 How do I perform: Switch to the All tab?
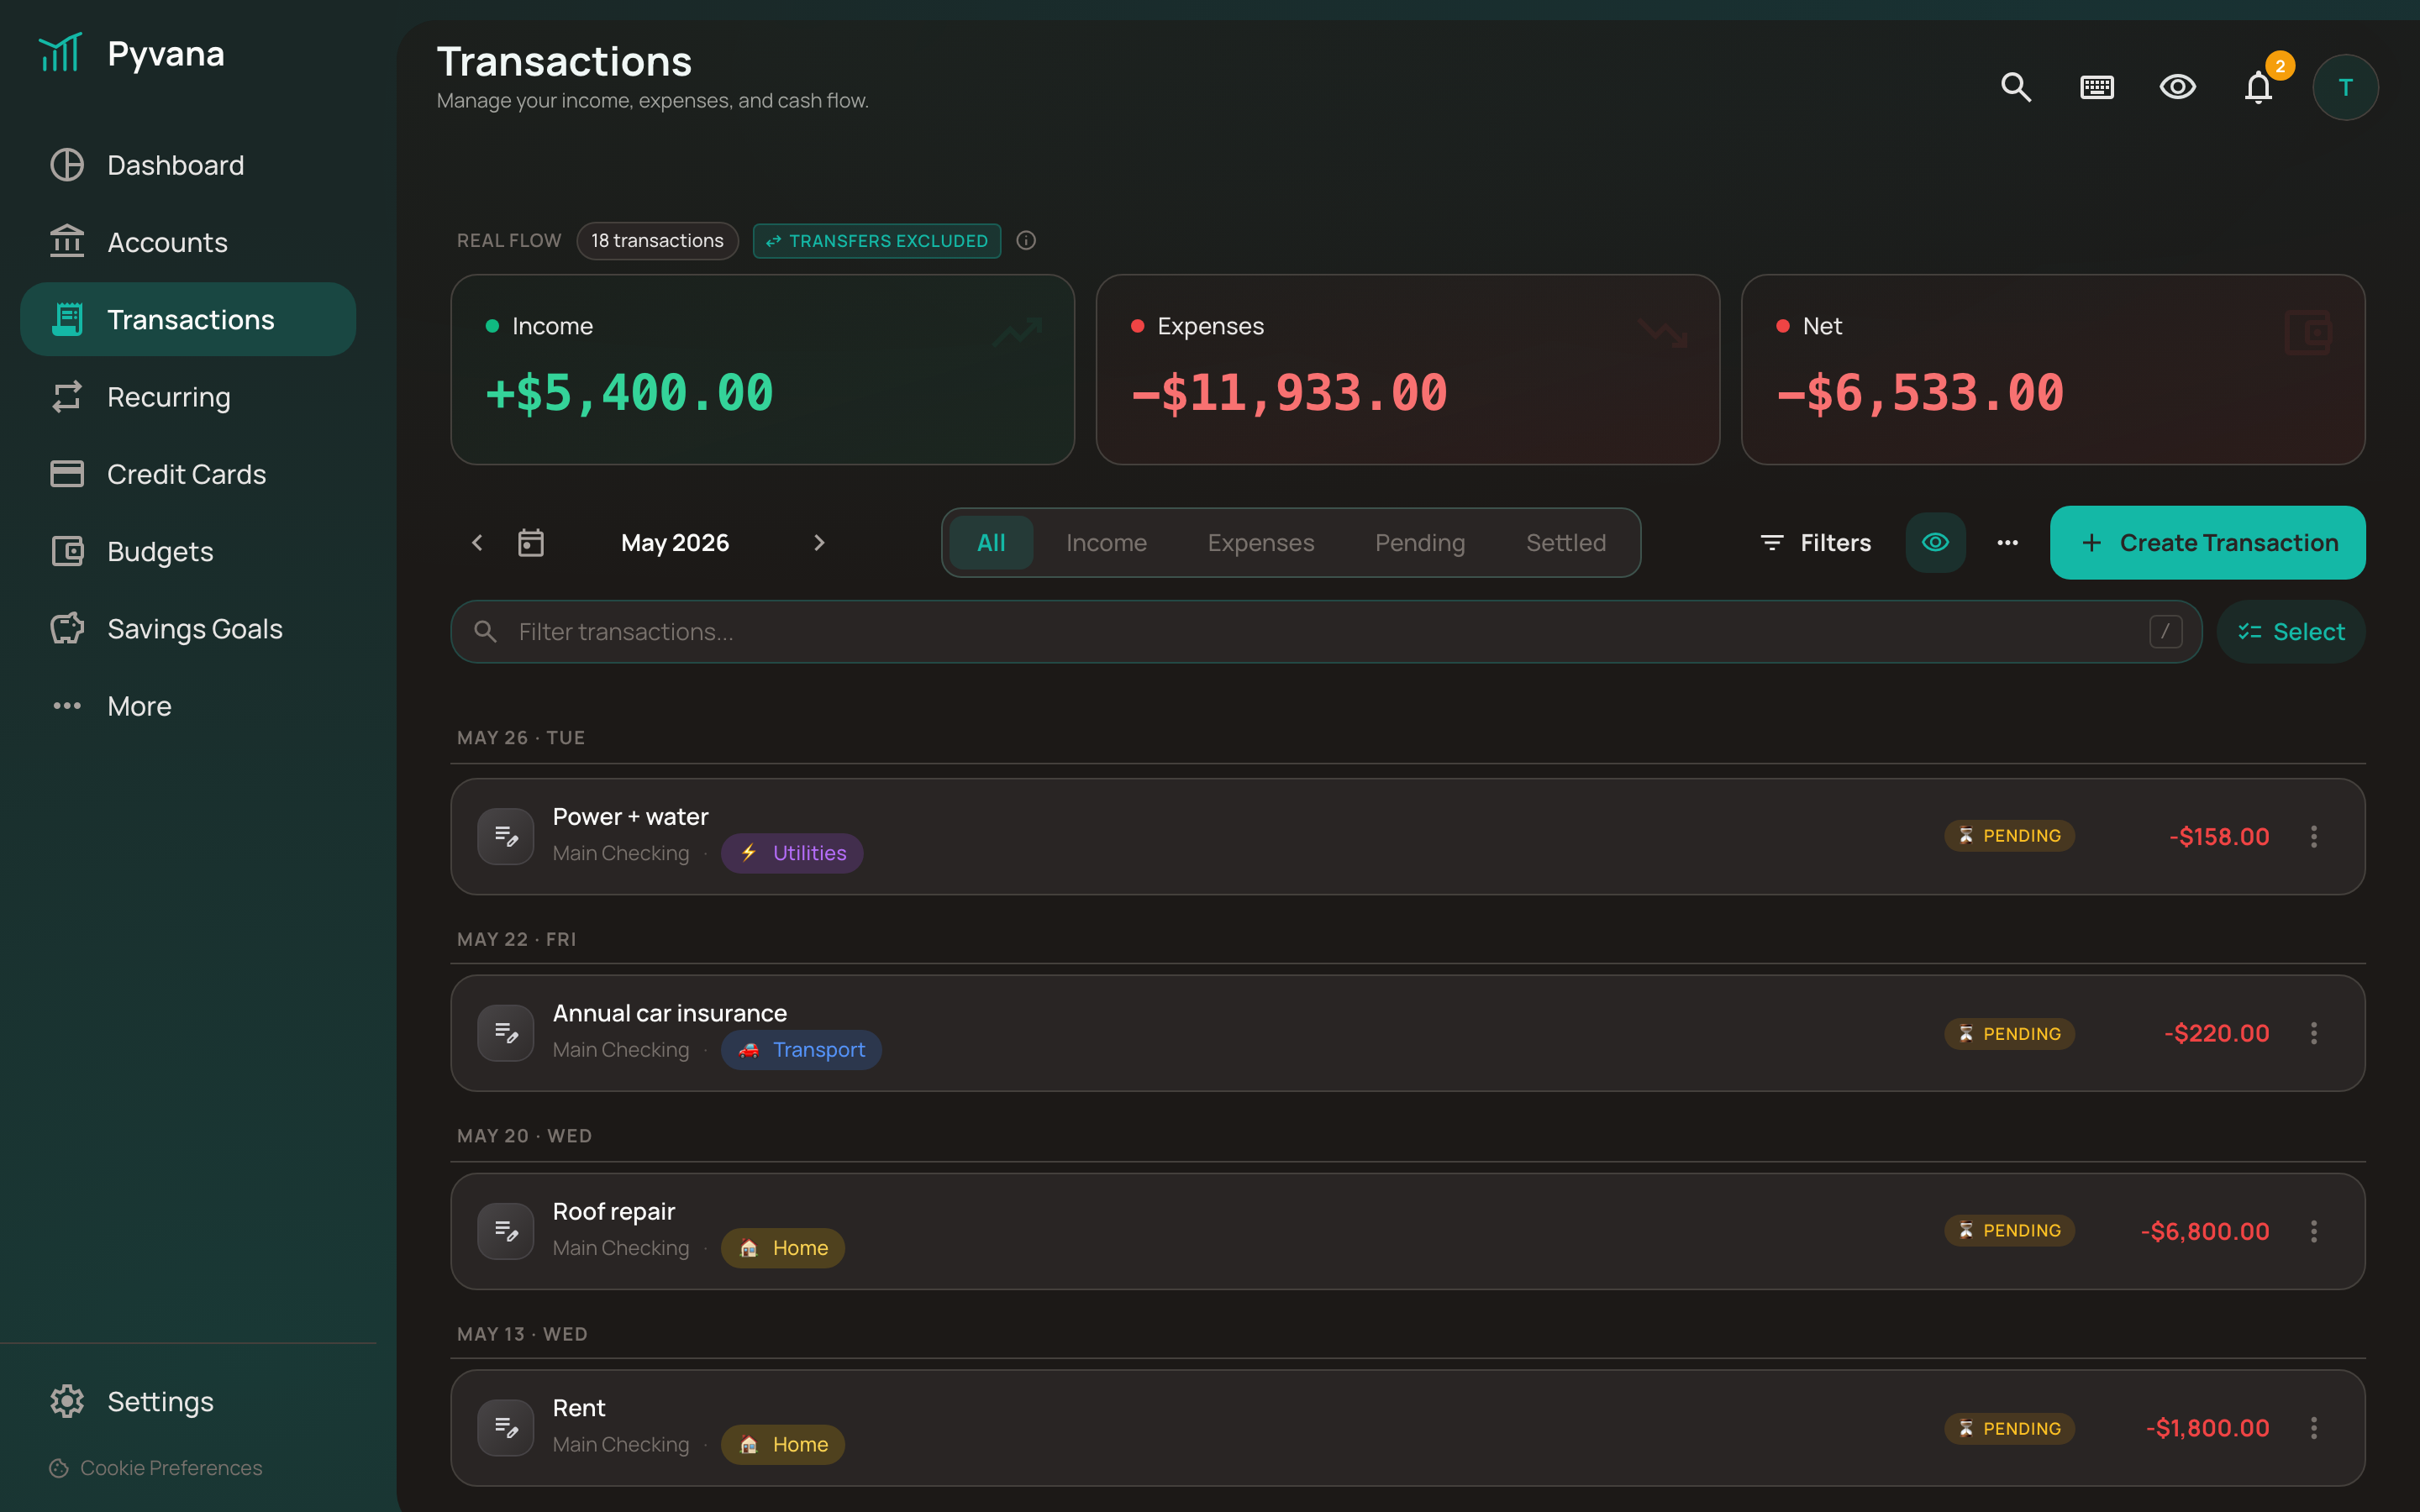pyautogui.click(x=991, y=543)
